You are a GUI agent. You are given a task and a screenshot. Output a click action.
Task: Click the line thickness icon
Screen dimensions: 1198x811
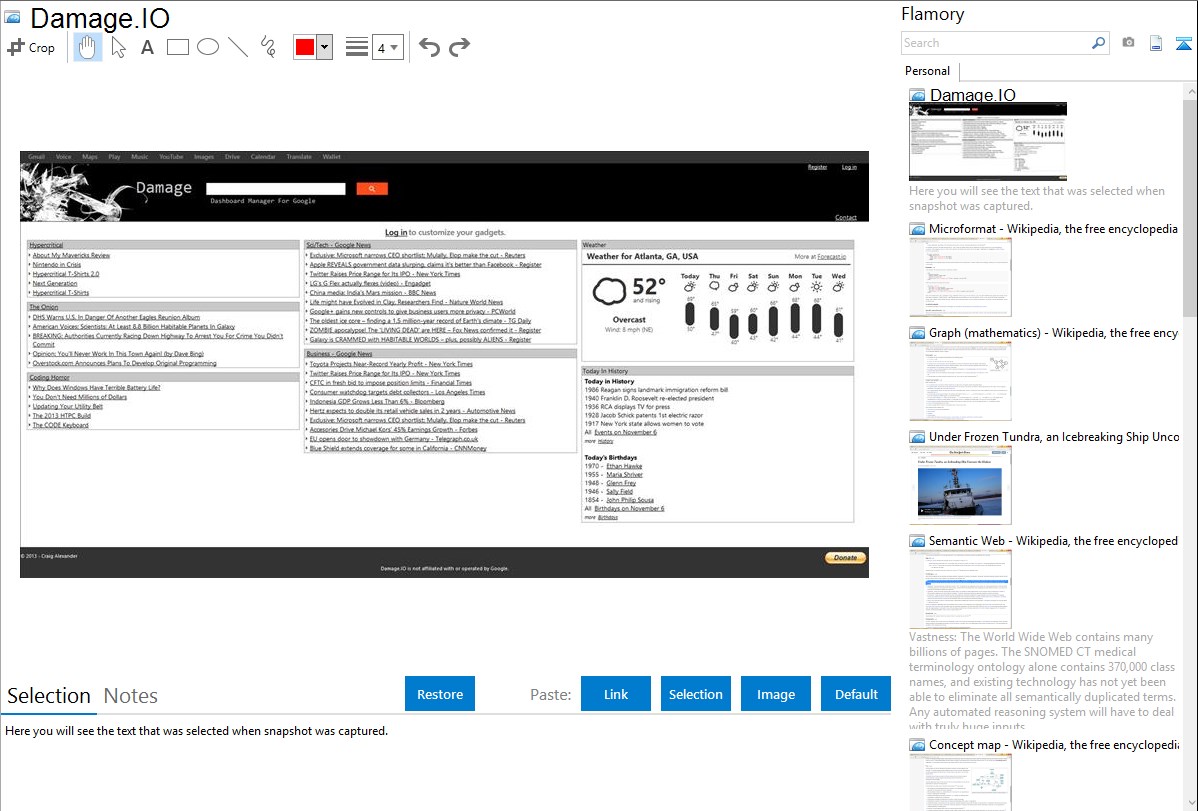[x=357, y=47]
